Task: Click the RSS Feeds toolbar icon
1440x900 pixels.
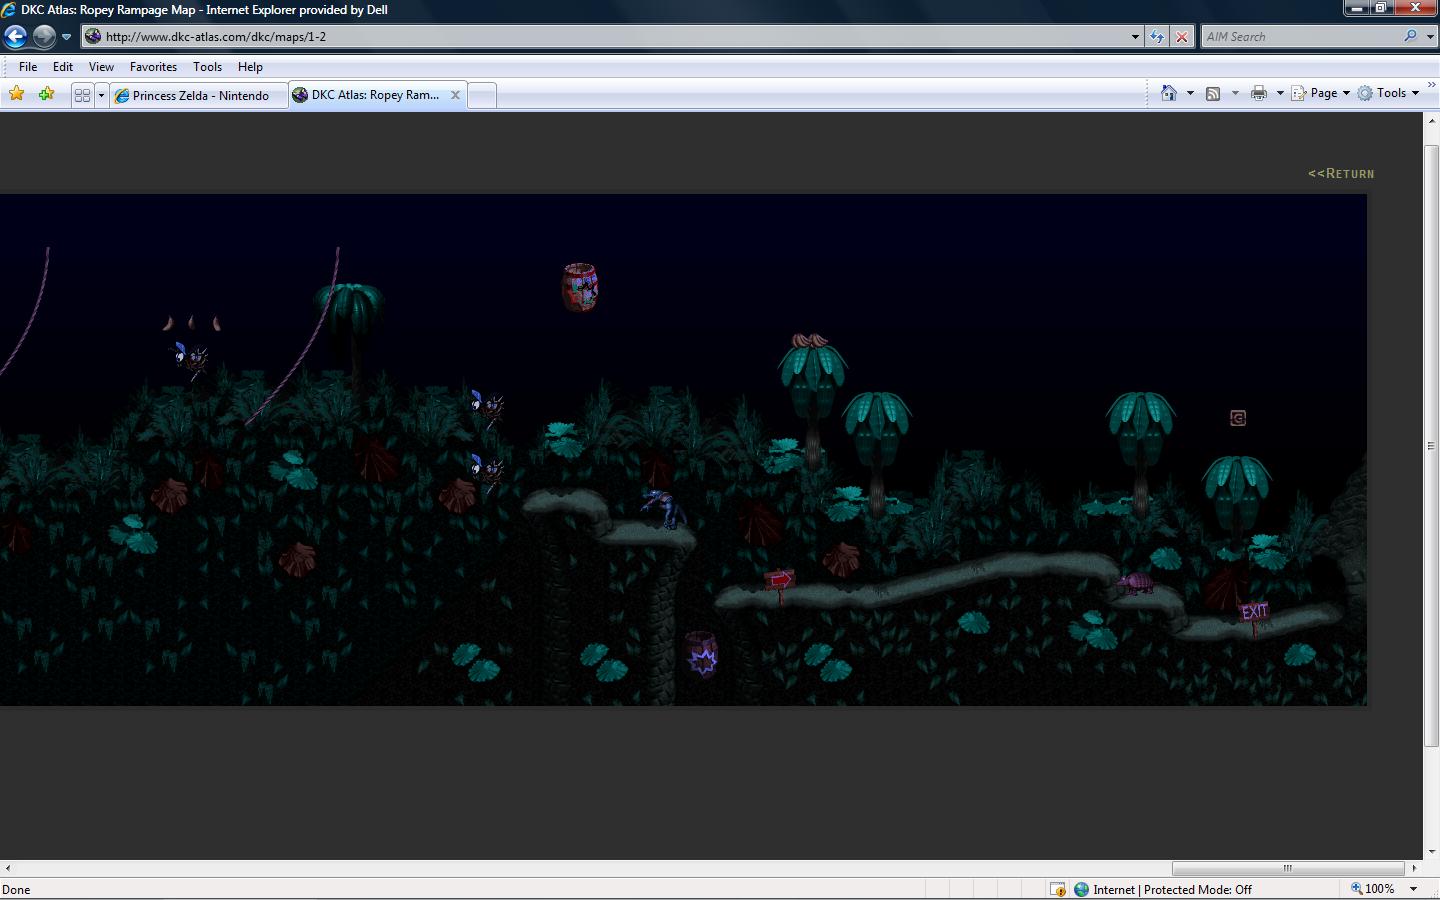Action: [x=1213, y=93]
